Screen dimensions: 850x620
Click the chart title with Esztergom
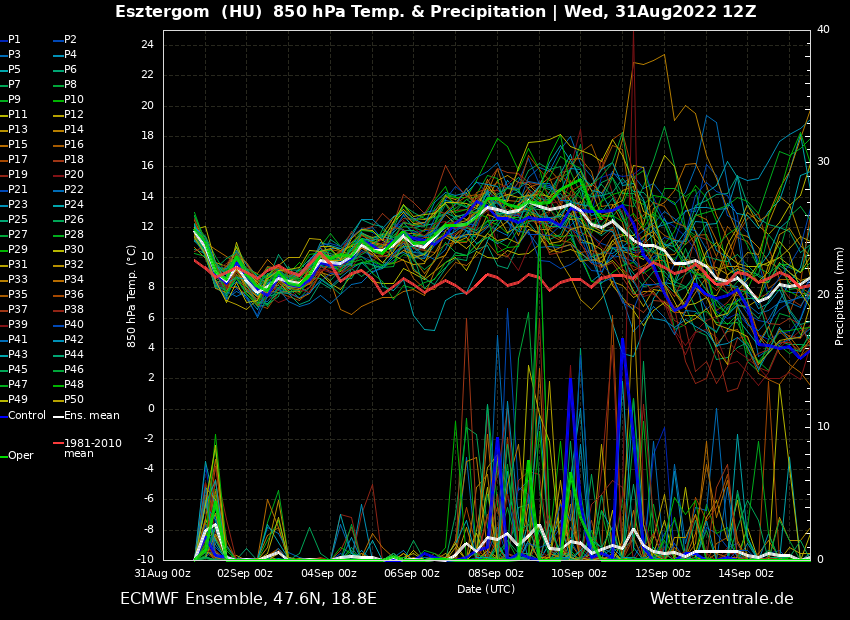point(435,12)
